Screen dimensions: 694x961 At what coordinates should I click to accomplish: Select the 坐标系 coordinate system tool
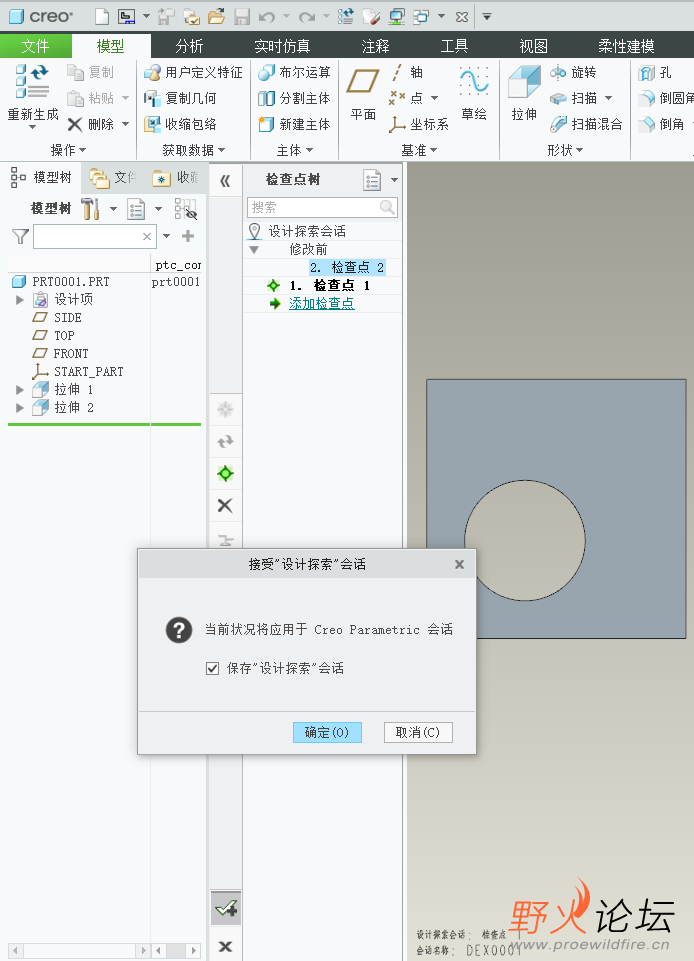point(419,124)
